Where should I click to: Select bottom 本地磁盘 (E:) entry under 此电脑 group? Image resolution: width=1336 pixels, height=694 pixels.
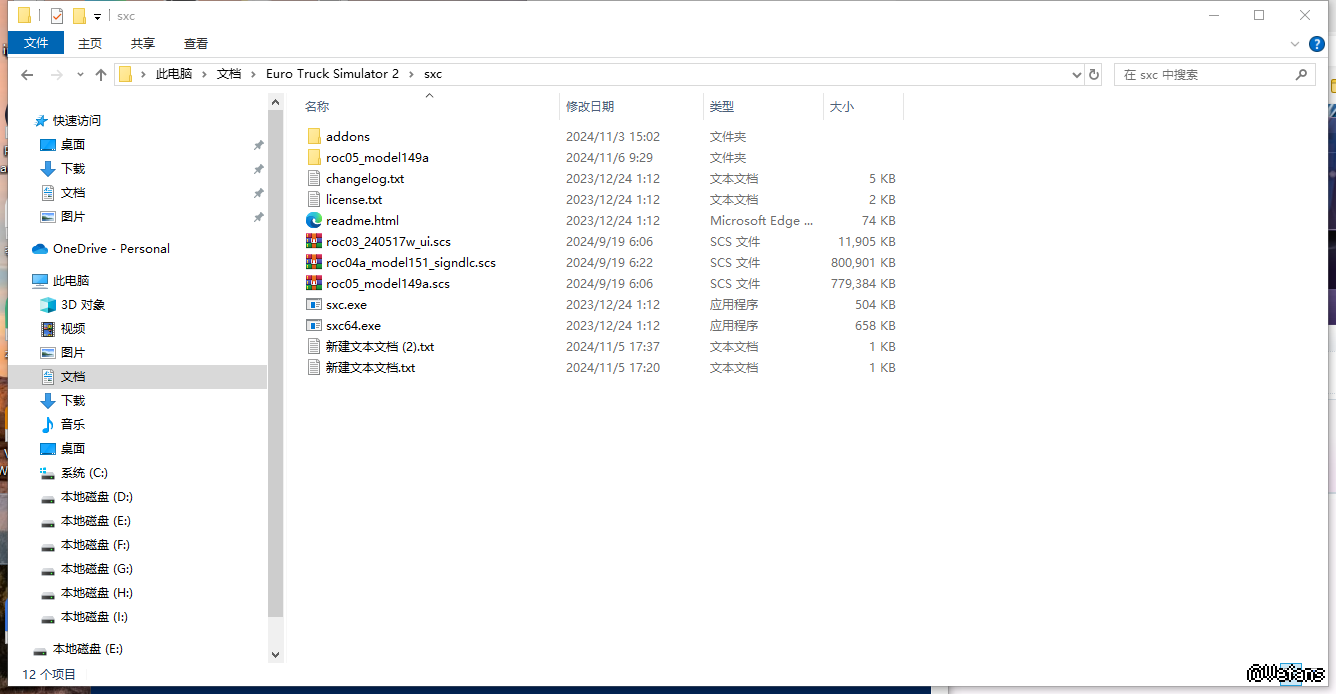click(77, 648)
